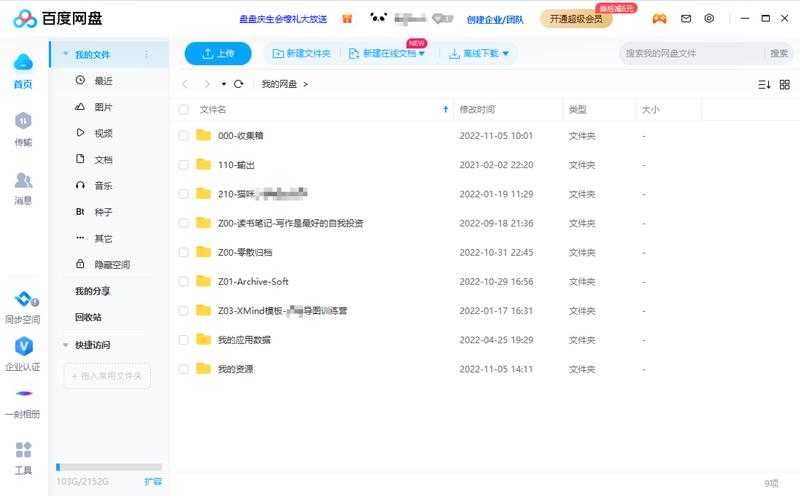Image resolution: width=800 pixels, height=496 pixels.
Task: Open 隐藏空间 in the sidebar
Action: [x=112, y=264]
